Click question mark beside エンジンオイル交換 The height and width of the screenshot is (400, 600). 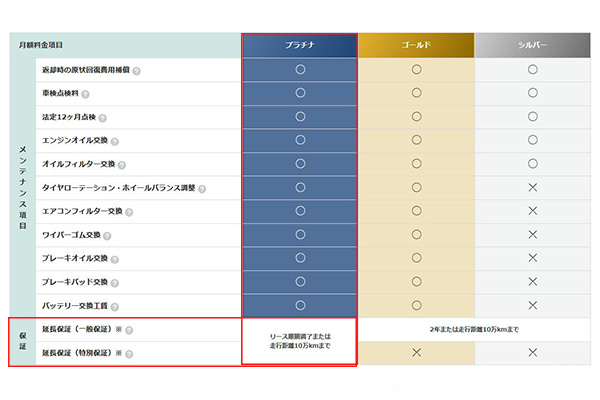coord(115,142)
